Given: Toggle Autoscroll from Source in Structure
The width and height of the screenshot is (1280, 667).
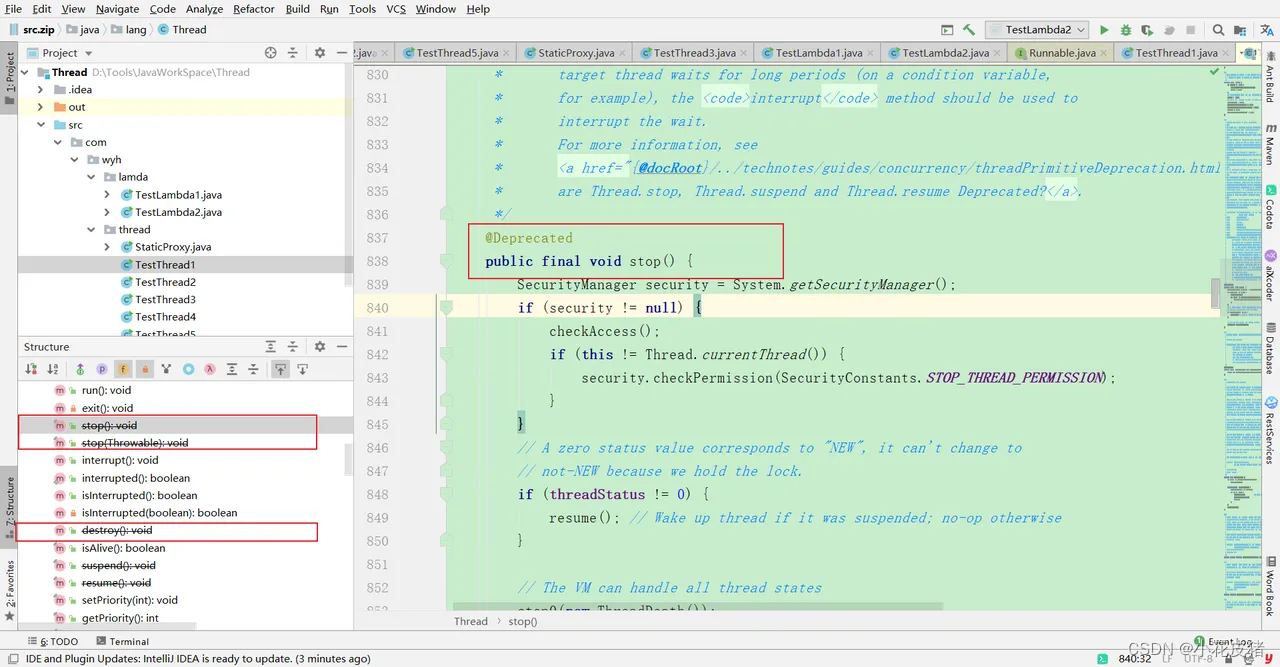Looking at the screenshot, I should coord(302,369).
